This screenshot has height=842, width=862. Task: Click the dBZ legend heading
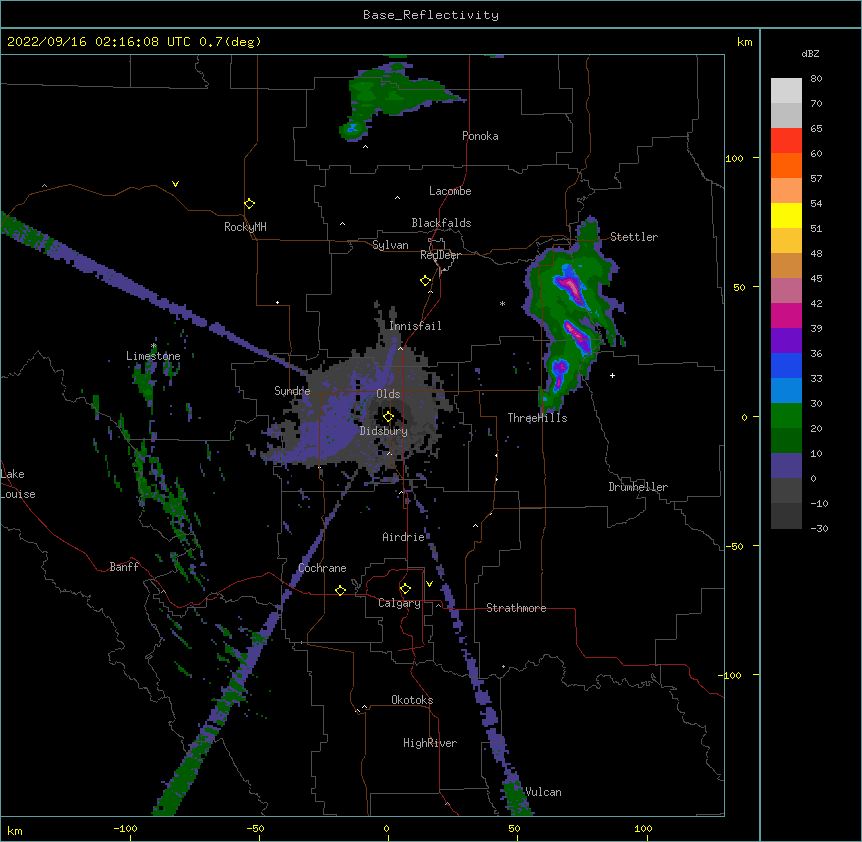(810, 54)
